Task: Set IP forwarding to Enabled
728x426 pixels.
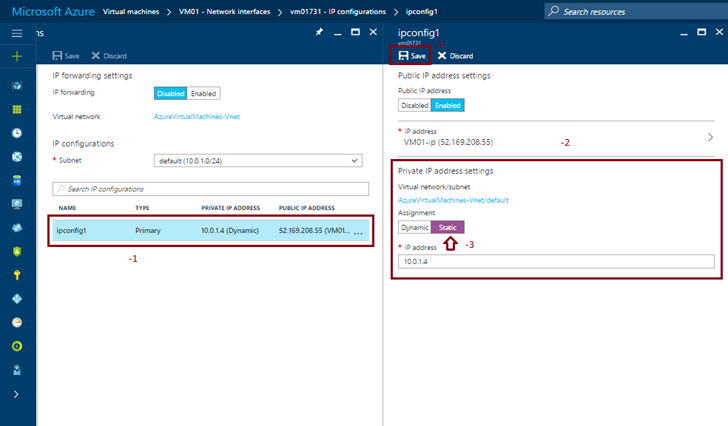Action: pos(203,93)
